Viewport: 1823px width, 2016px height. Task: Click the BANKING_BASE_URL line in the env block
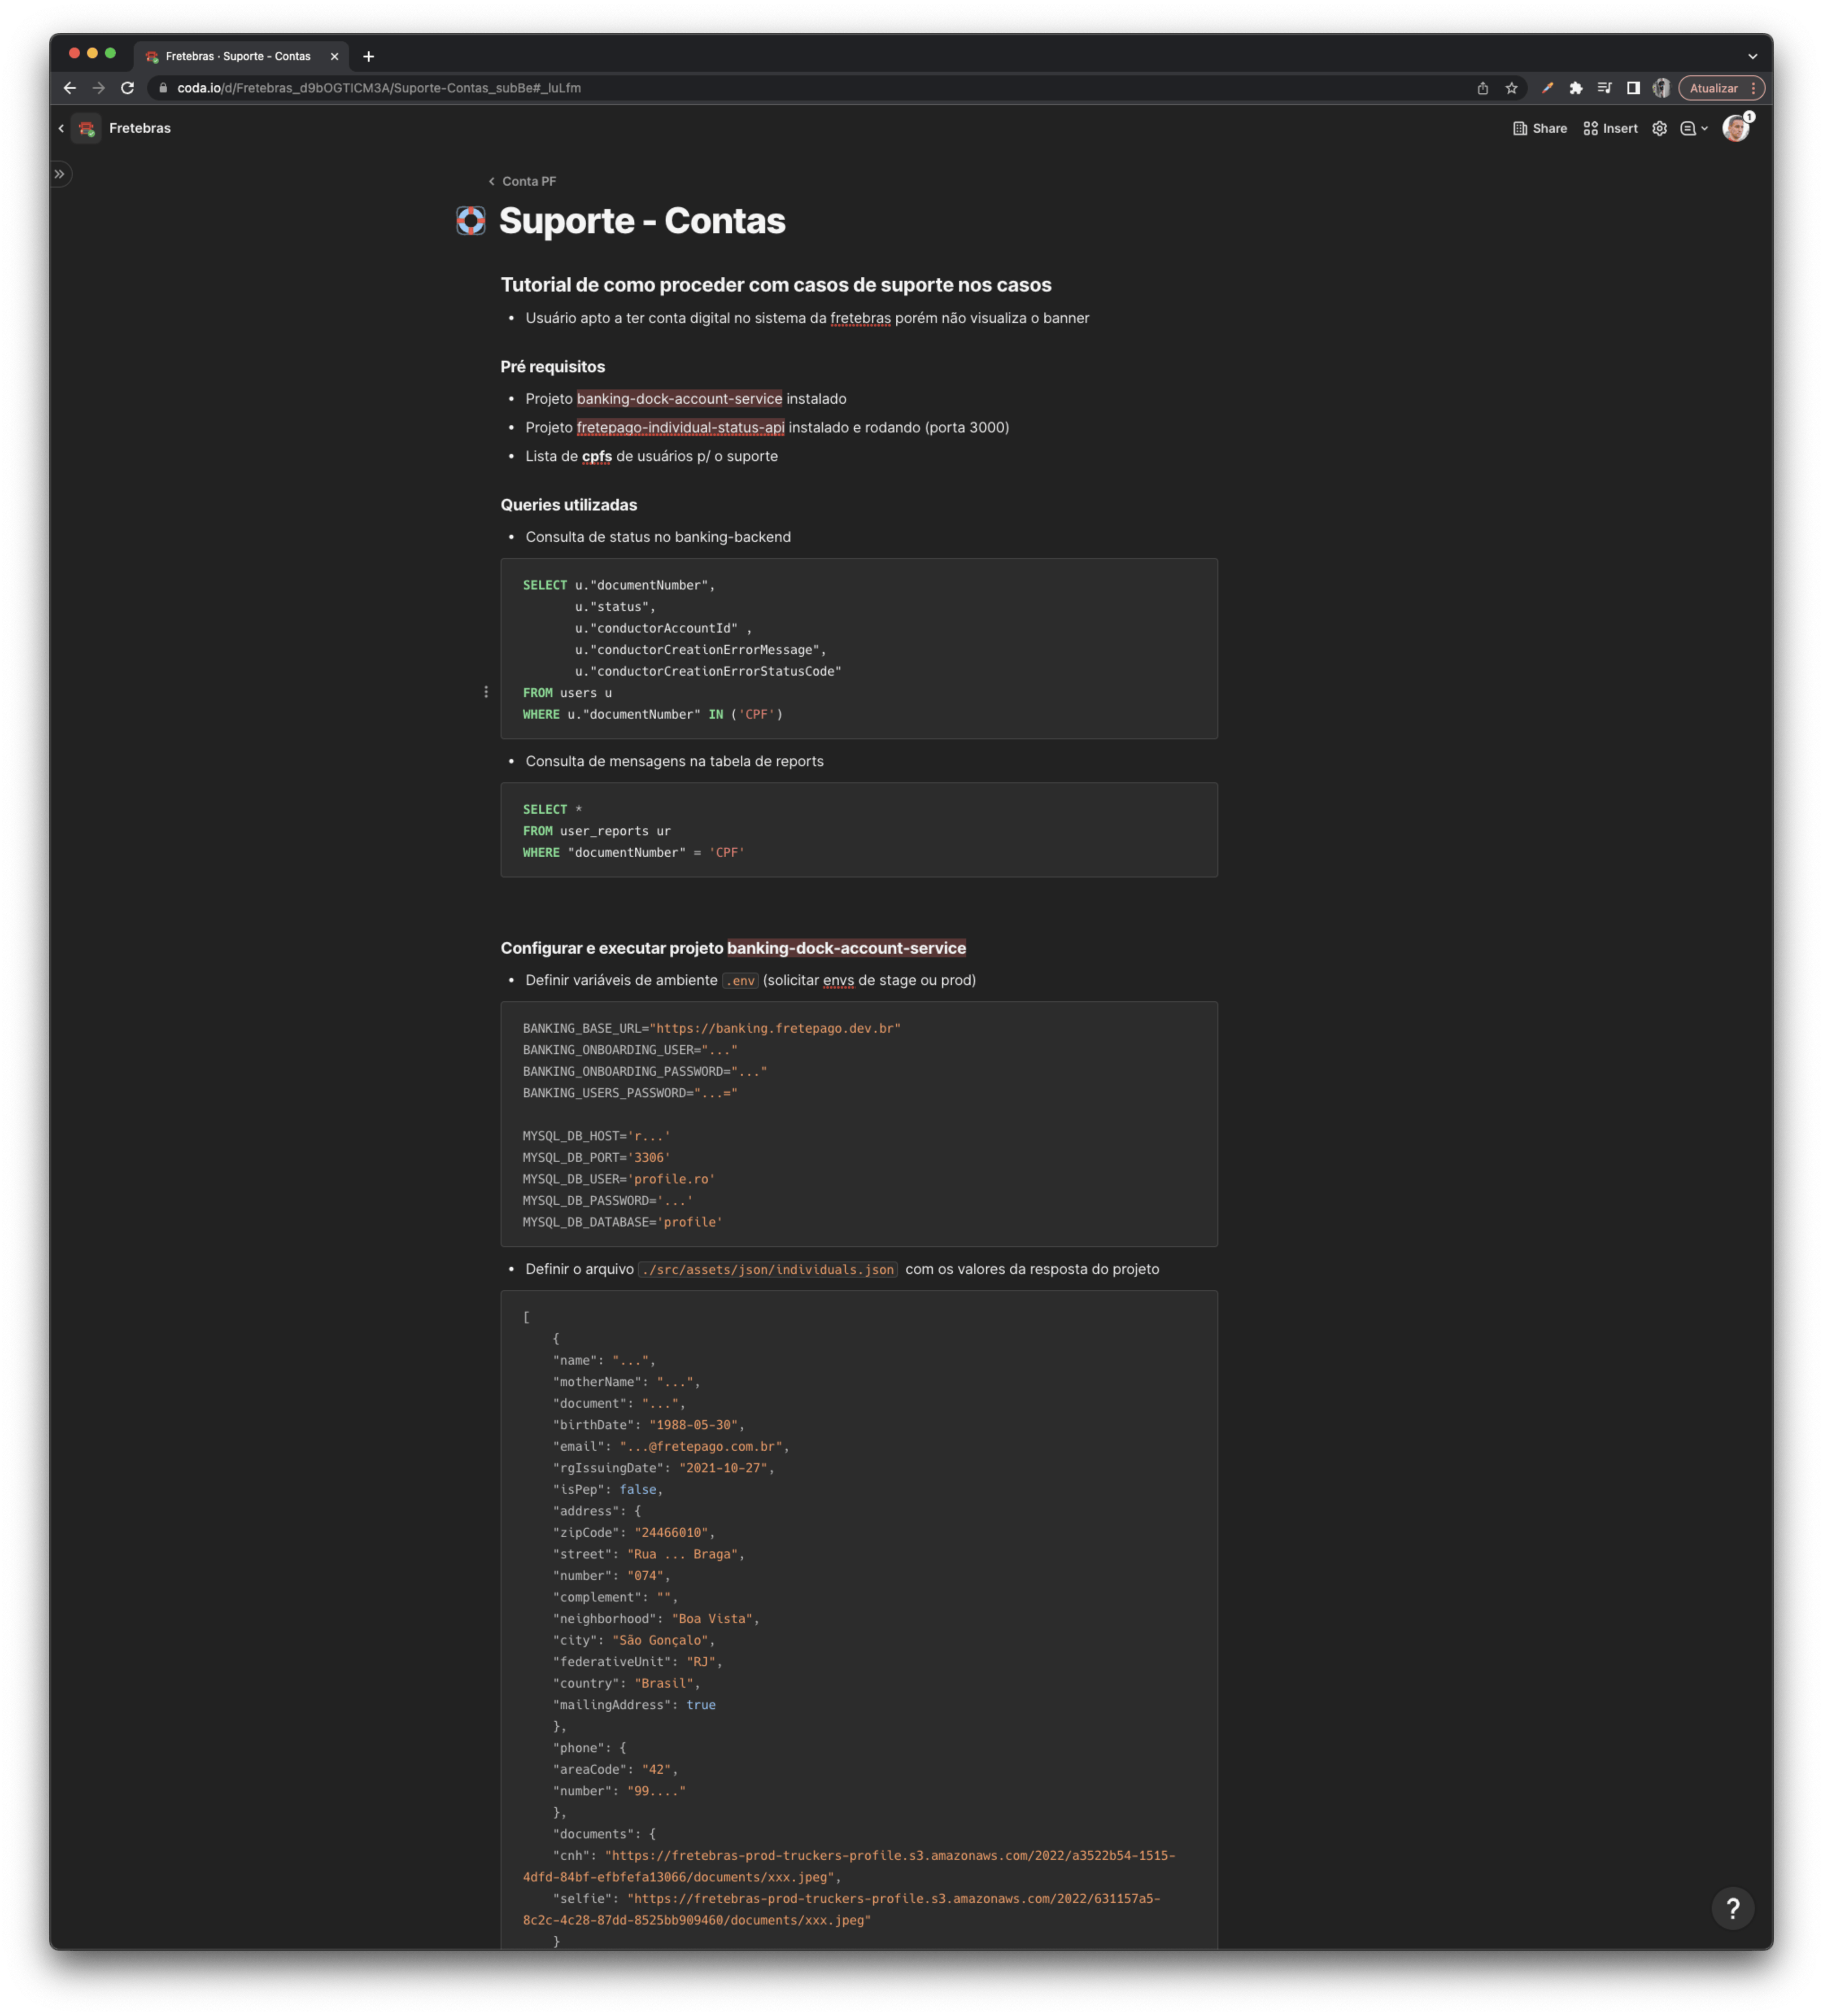click(711, 1028)
